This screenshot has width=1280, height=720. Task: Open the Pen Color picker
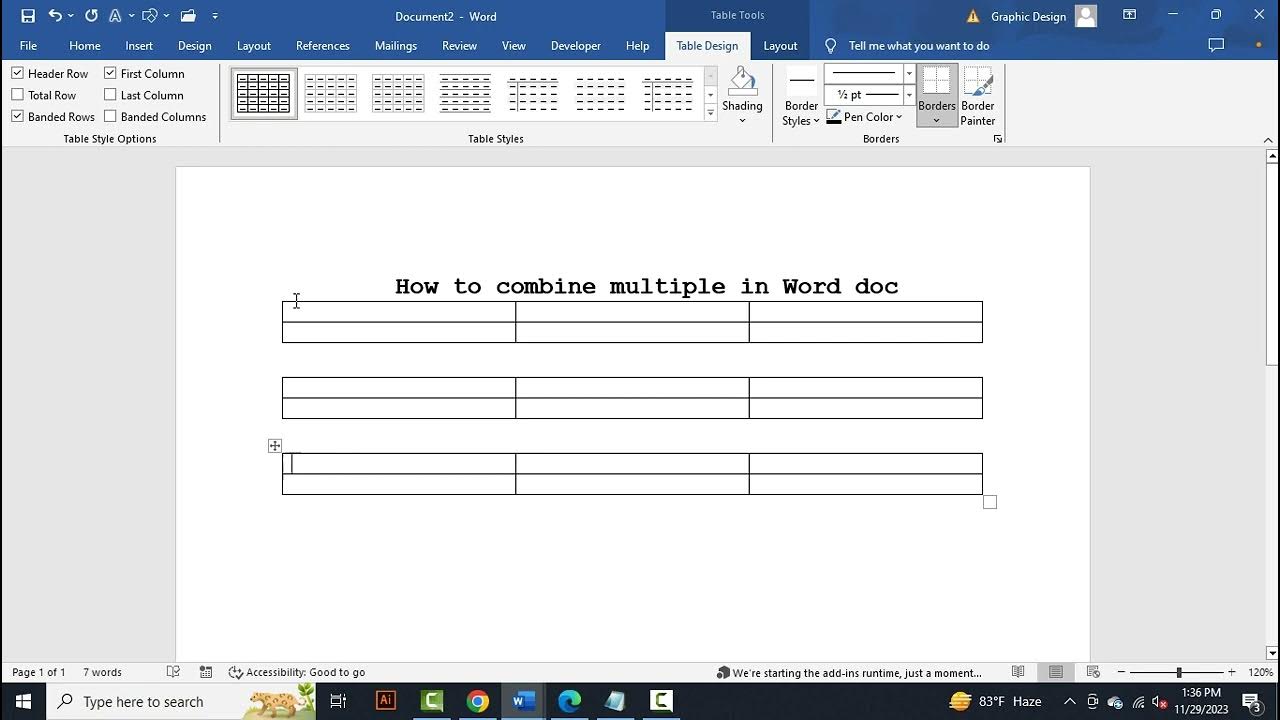click(864, 117)
